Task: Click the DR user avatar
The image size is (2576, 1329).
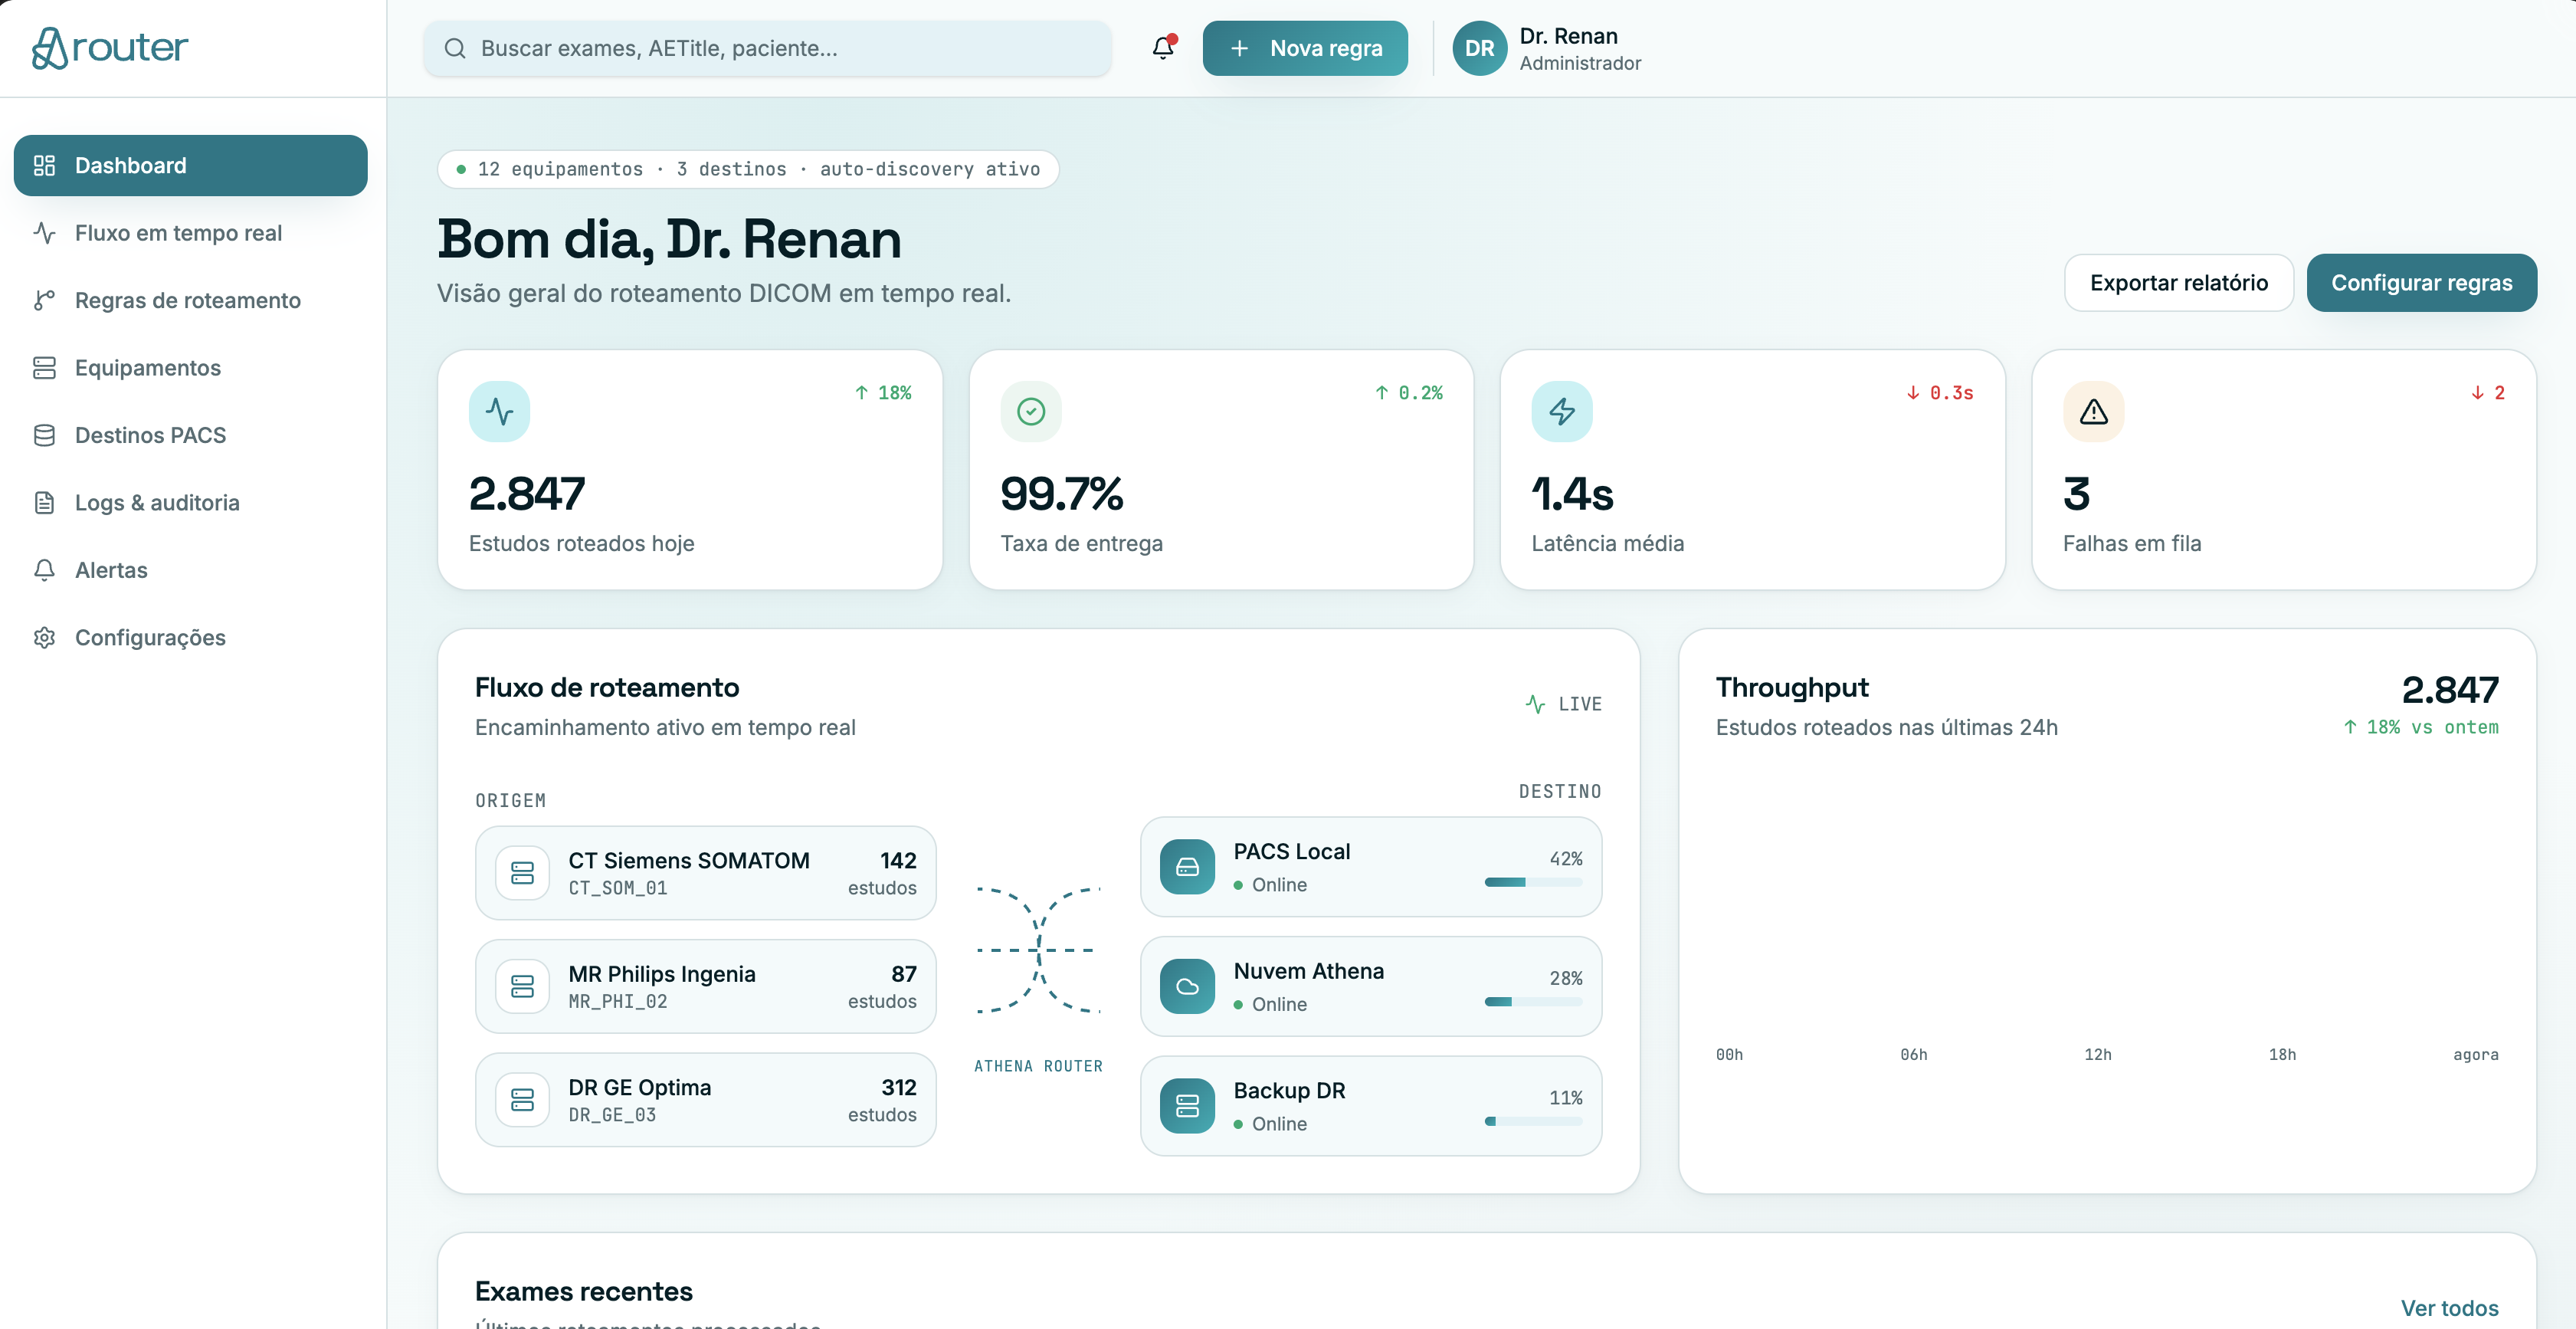Action: pos(1479,48)
